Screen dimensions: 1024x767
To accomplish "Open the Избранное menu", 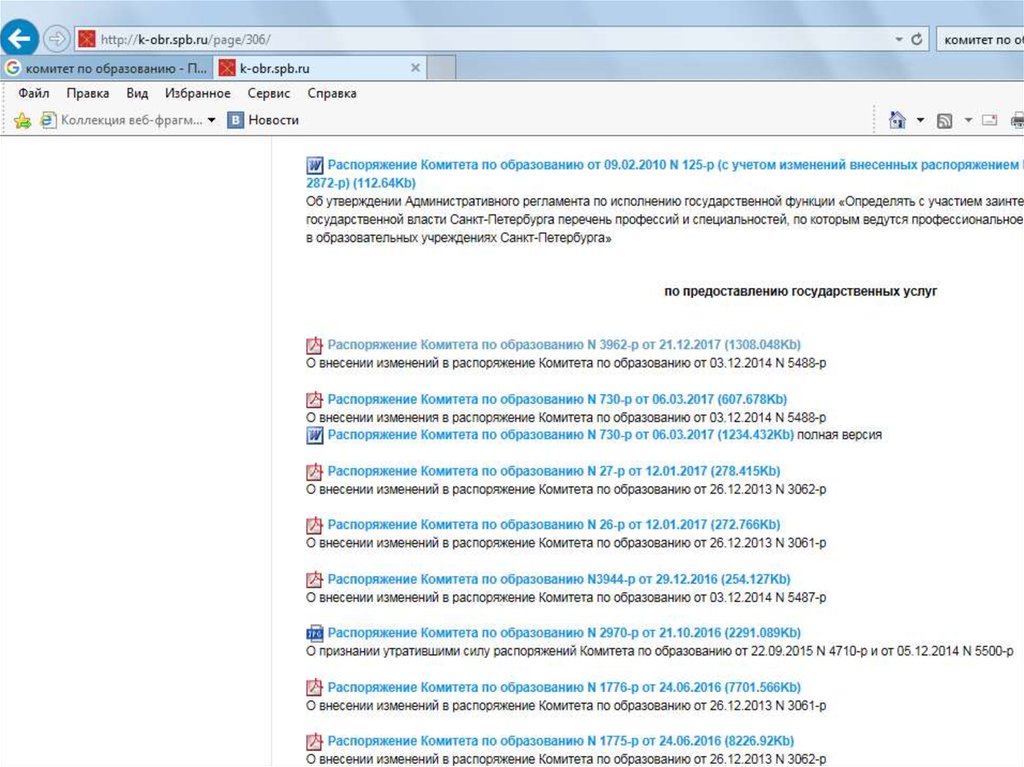I will pos(198,93).
